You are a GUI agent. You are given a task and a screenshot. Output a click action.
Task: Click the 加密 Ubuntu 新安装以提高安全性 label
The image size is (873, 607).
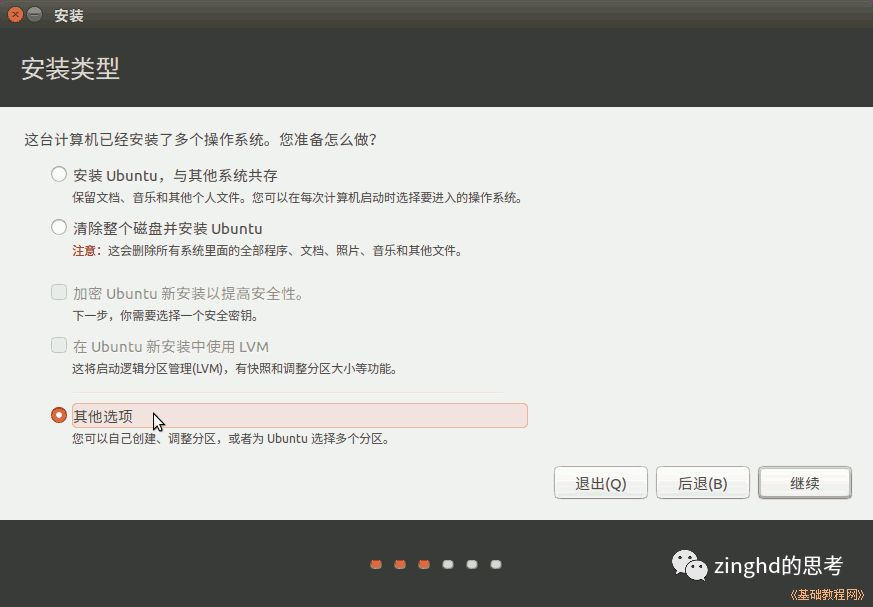pos(188,293)
